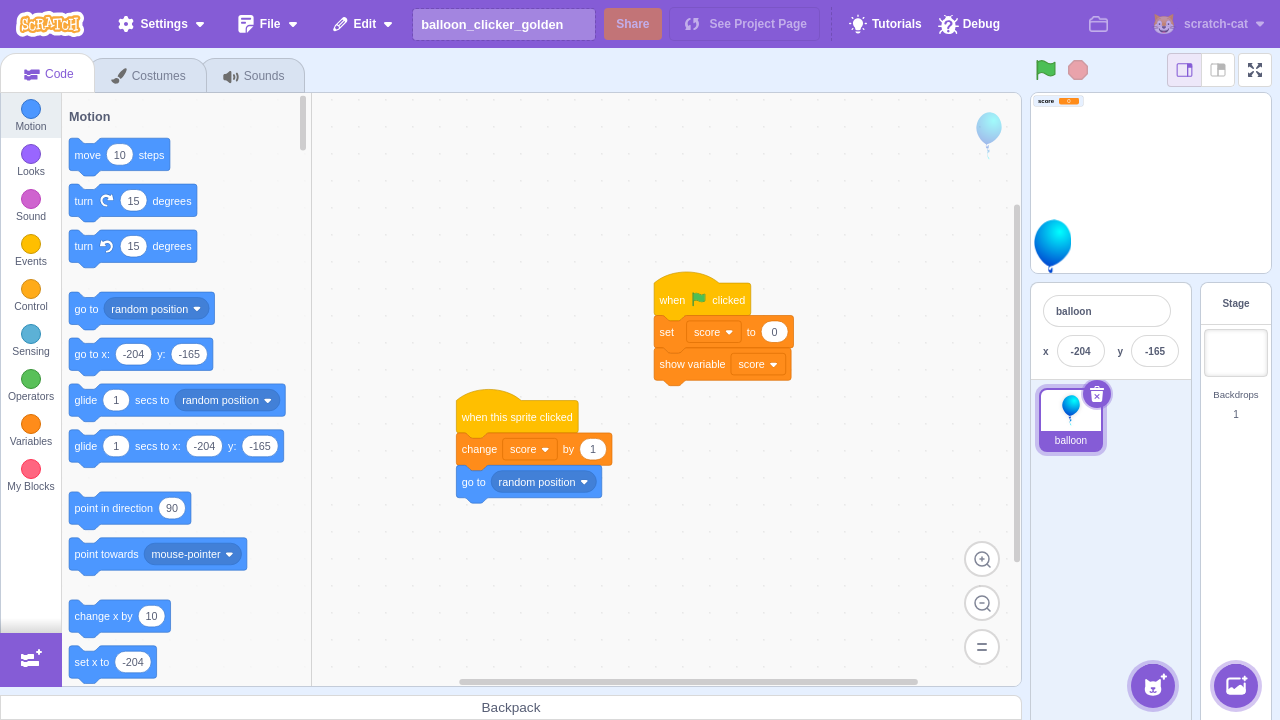Click the workspace horizontal scrollbar
This screenshot has height=720, width=1280.
[688, 682]
